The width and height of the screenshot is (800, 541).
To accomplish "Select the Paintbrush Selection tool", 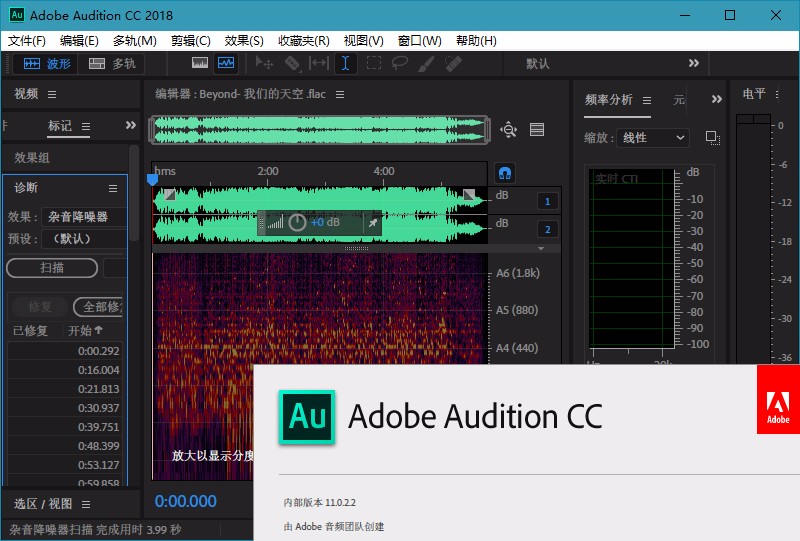I will coord(426,63).
